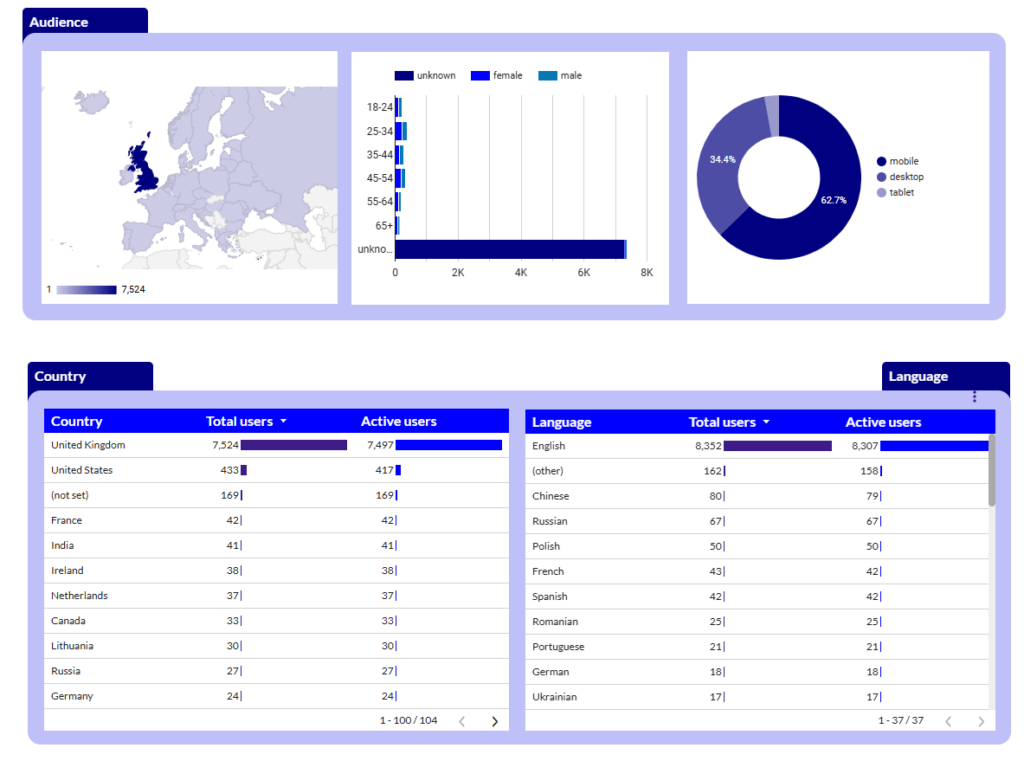Toggle the female series in bar chart legend

click(x=497, y=76)
